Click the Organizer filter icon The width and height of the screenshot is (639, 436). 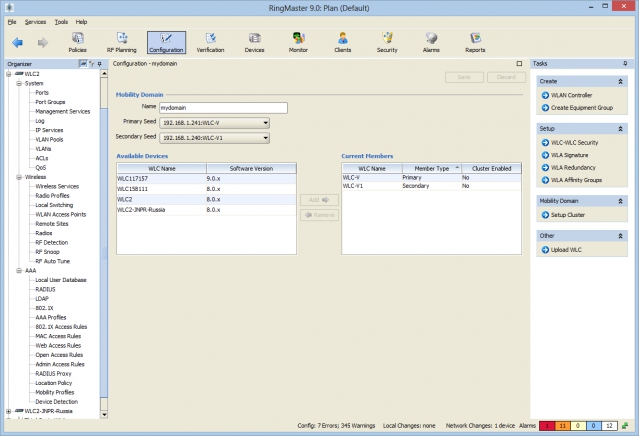(x=92, y=64)
